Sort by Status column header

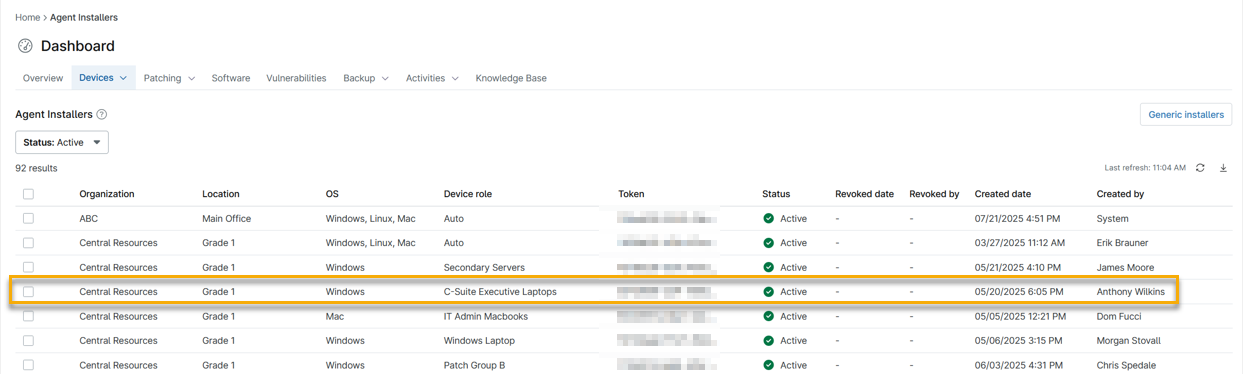click(776, 194)
